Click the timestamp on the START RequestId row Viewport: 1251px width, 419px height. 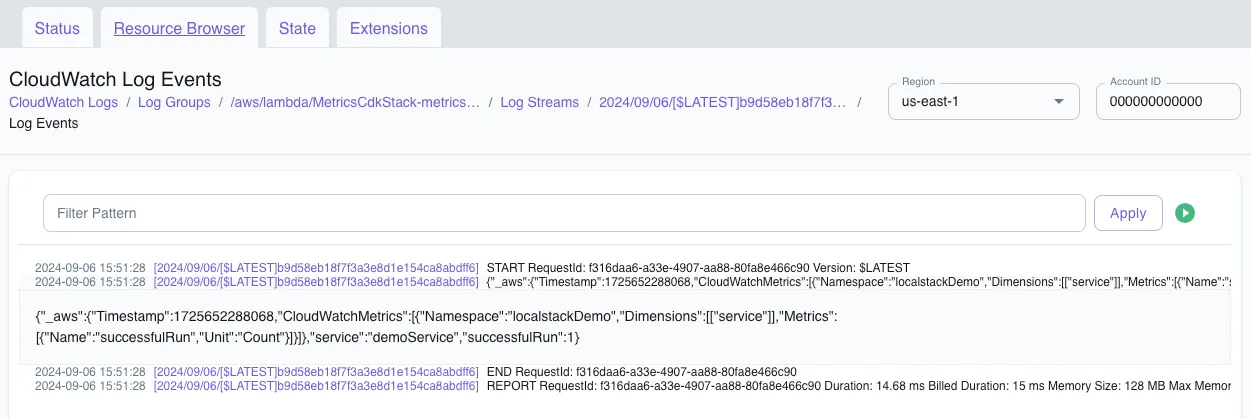(x=90, y=268)
